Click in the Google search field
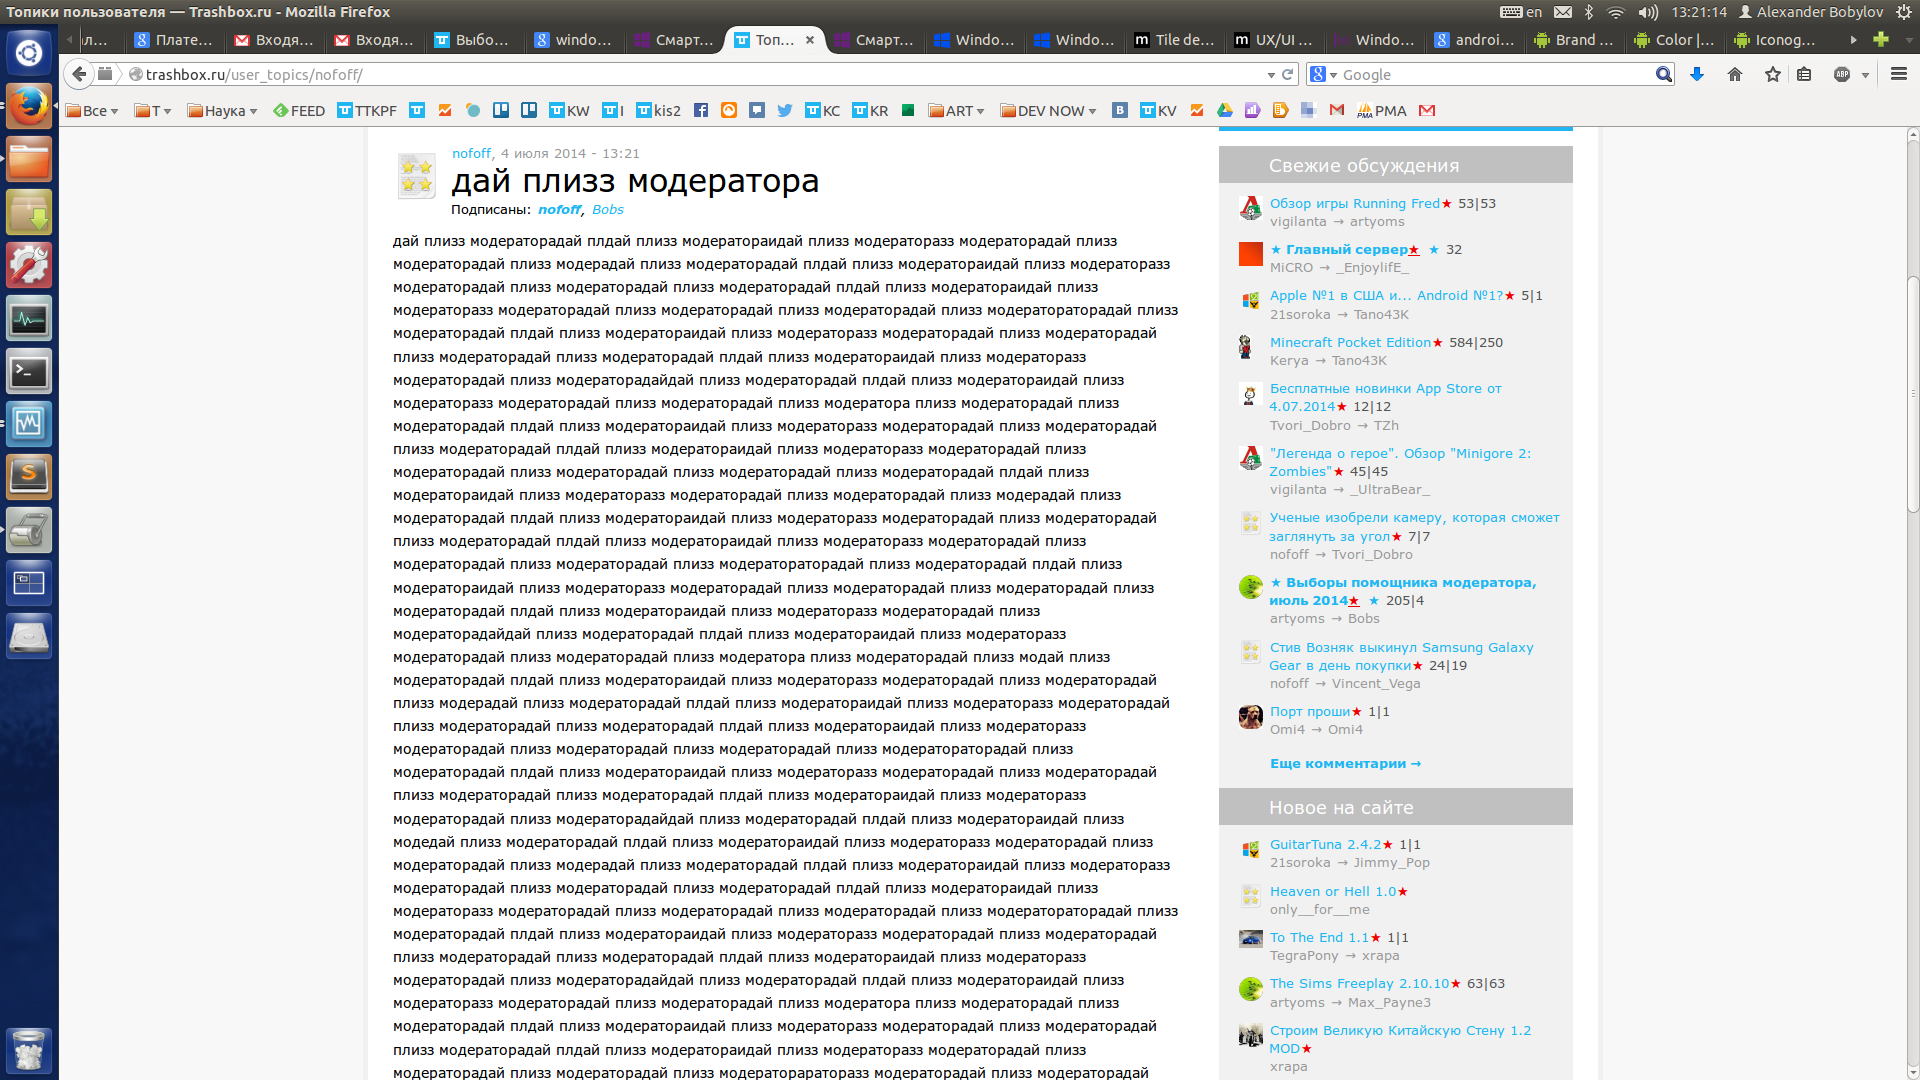The image size is (1920, 1080). 1490,74
